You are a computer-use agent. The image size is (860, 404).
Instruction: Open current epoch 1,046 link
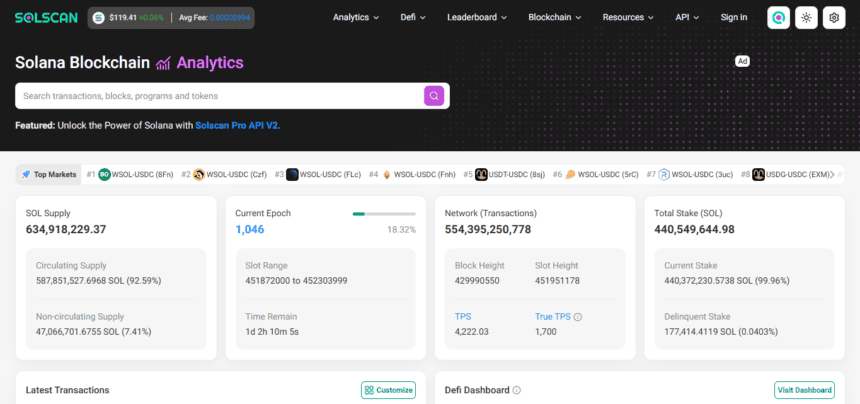pos(250,230)
